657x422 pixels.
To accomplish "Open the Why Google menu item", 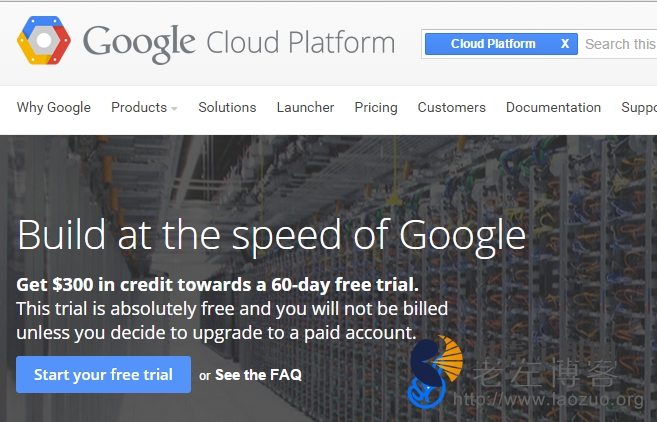I will point(54,107).
